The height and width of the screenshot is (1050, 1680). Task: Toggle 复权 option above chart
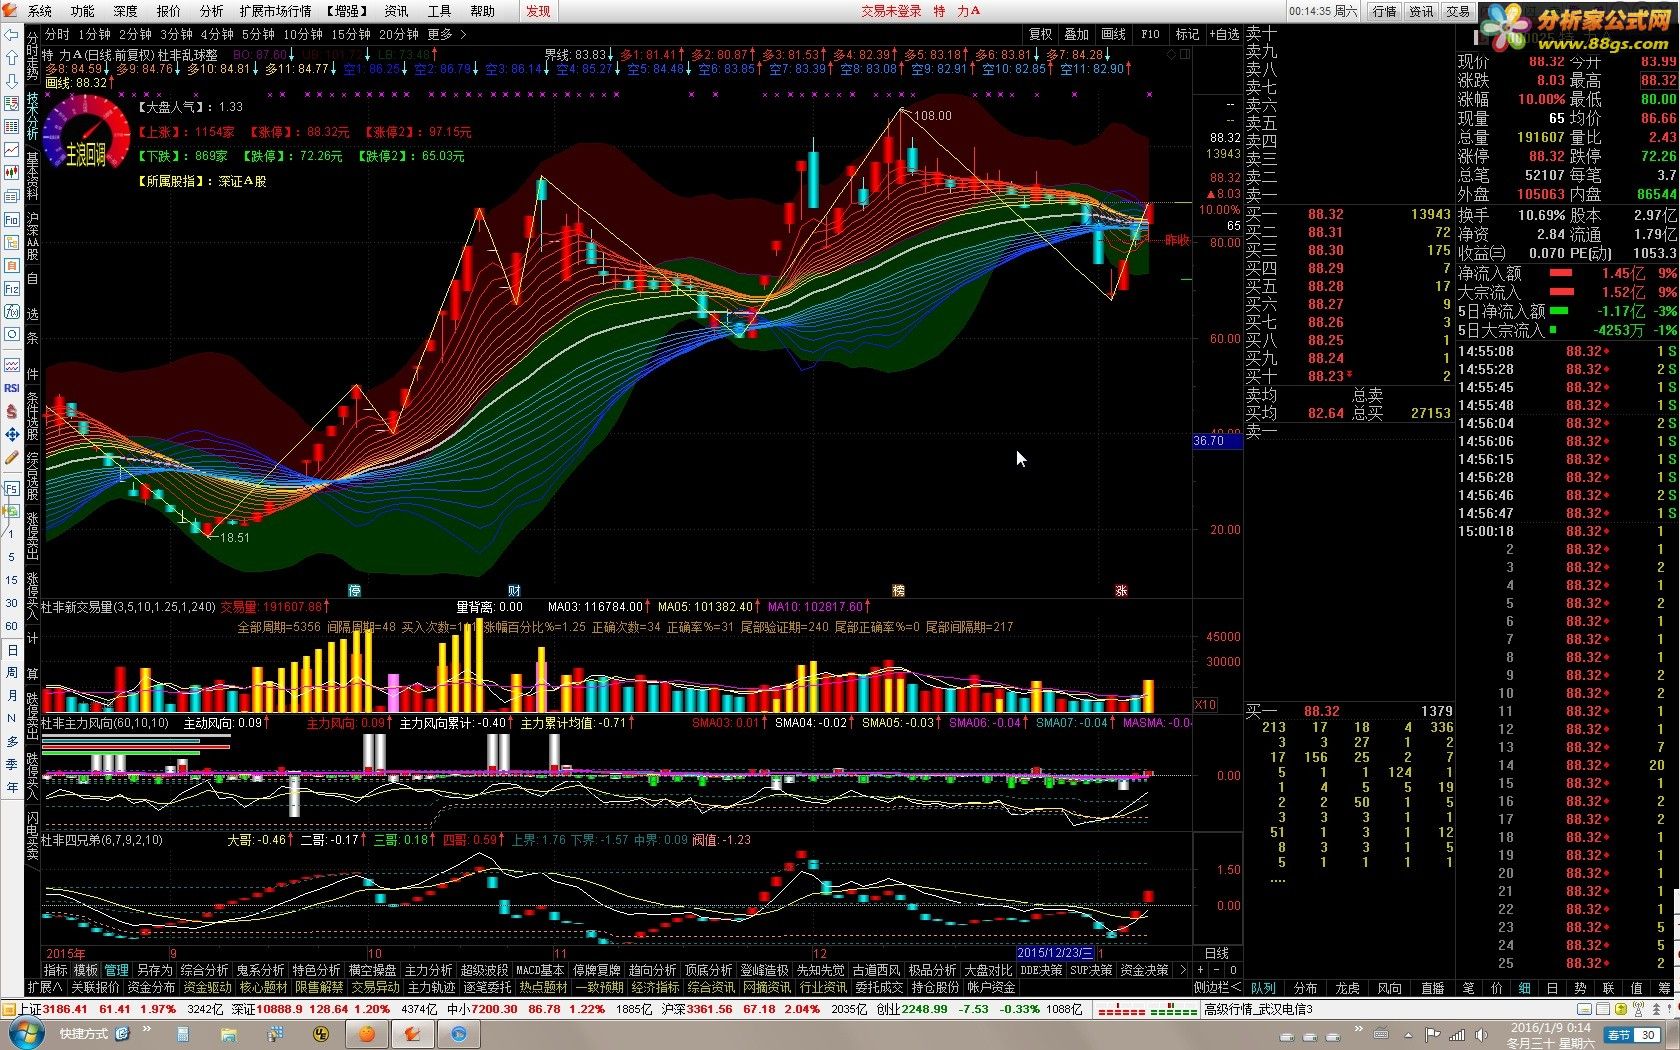tap(1041, 34)
